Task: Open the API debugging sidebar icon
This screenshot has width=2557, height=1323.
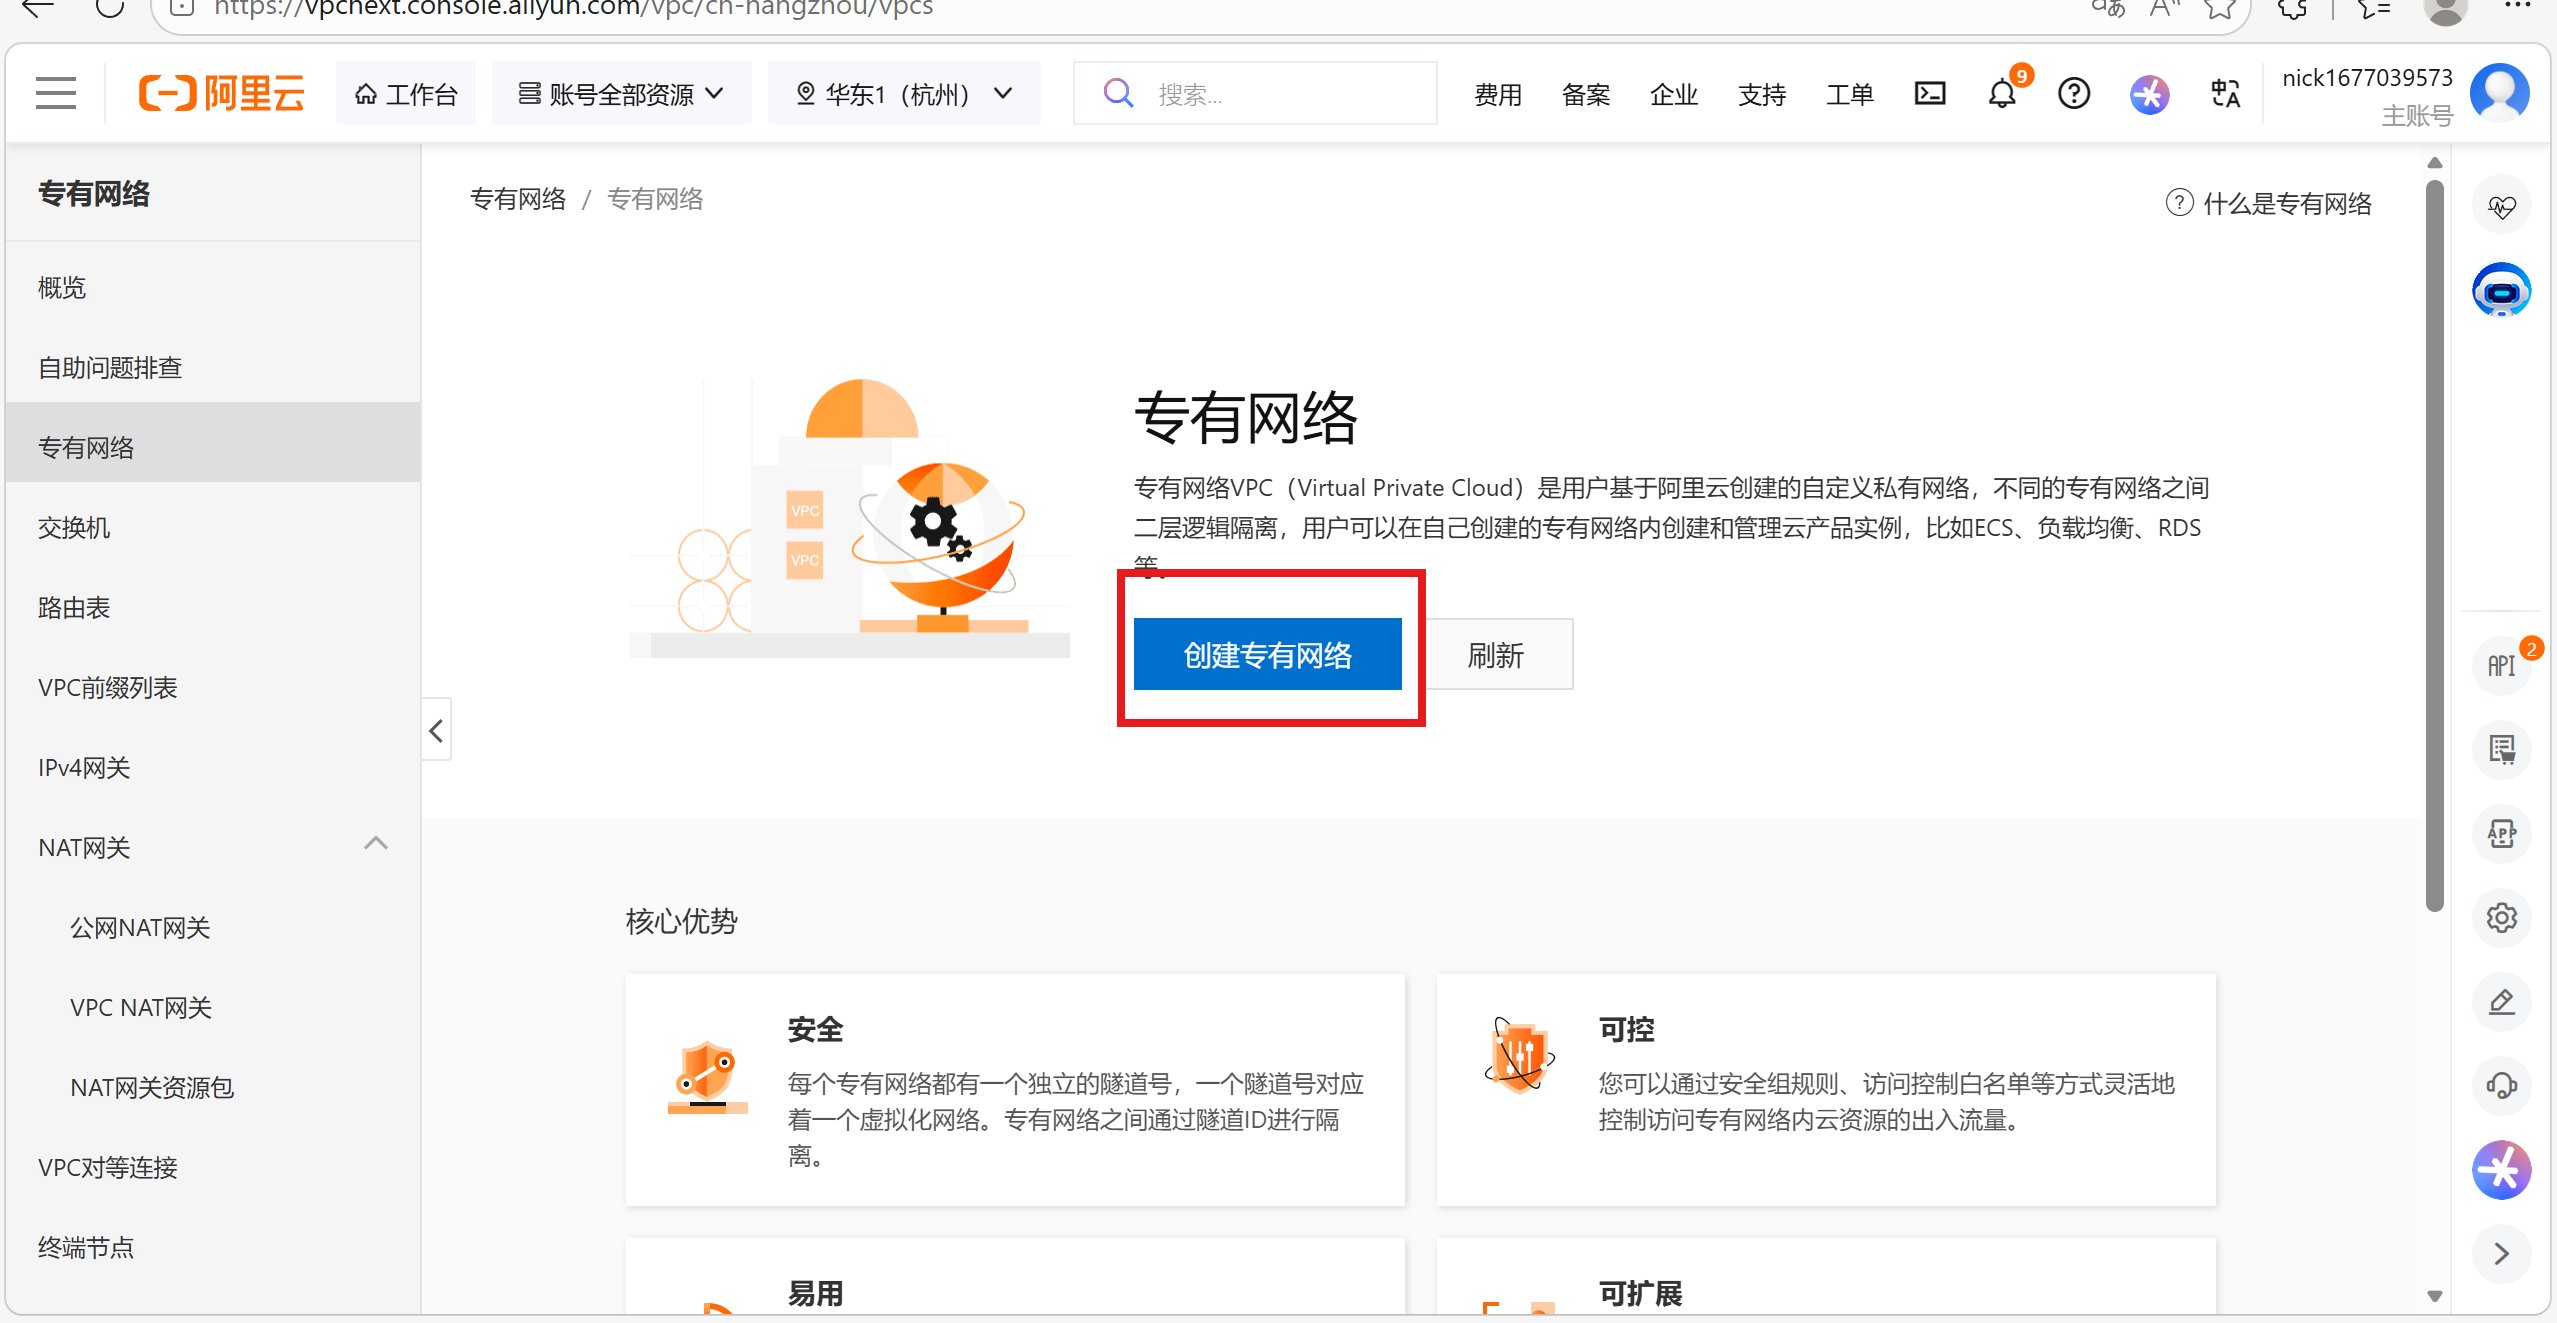Action: coord(2501,665)
